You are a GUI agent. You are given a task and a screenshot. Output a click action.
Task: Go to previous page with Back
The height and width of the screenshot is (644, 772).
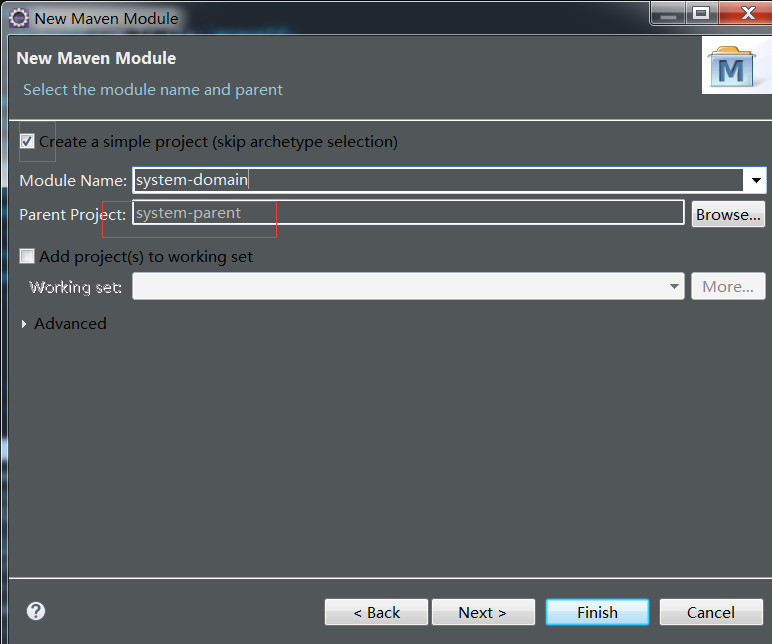376,612
